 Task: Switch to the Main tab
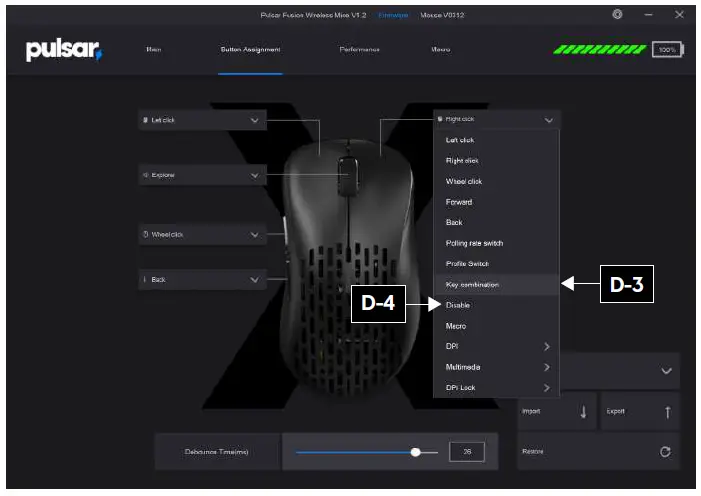154,49
